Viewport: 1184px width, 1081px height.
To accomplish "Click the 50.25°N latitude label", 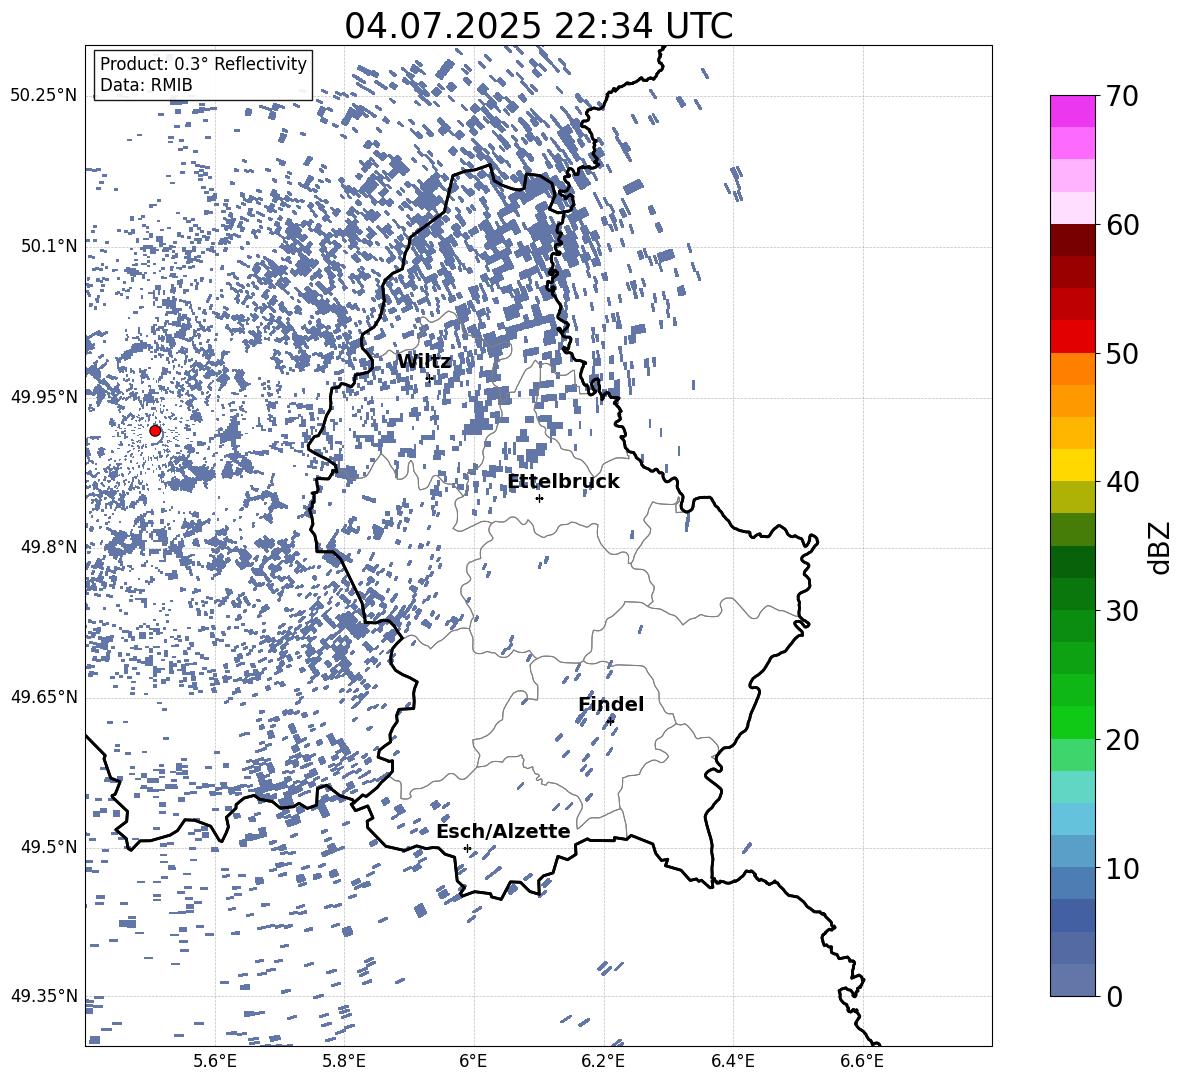I will [44, 96].
